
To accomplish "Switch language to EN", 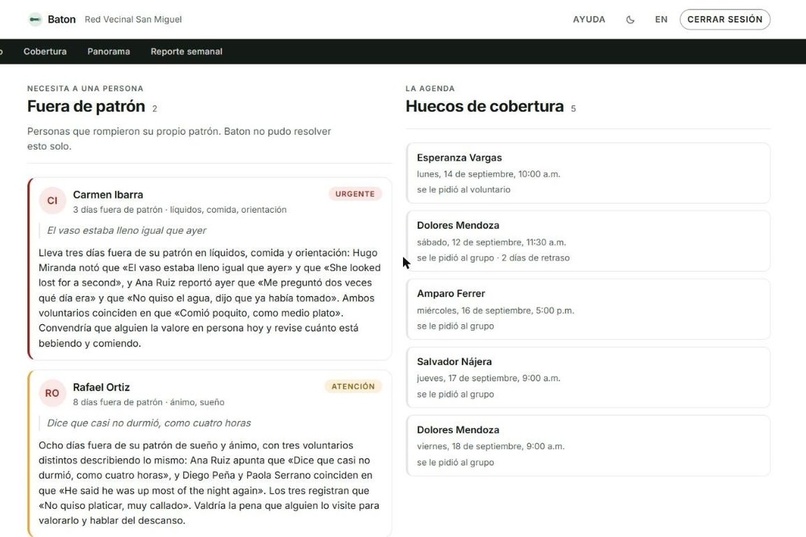I will (661, 20).
